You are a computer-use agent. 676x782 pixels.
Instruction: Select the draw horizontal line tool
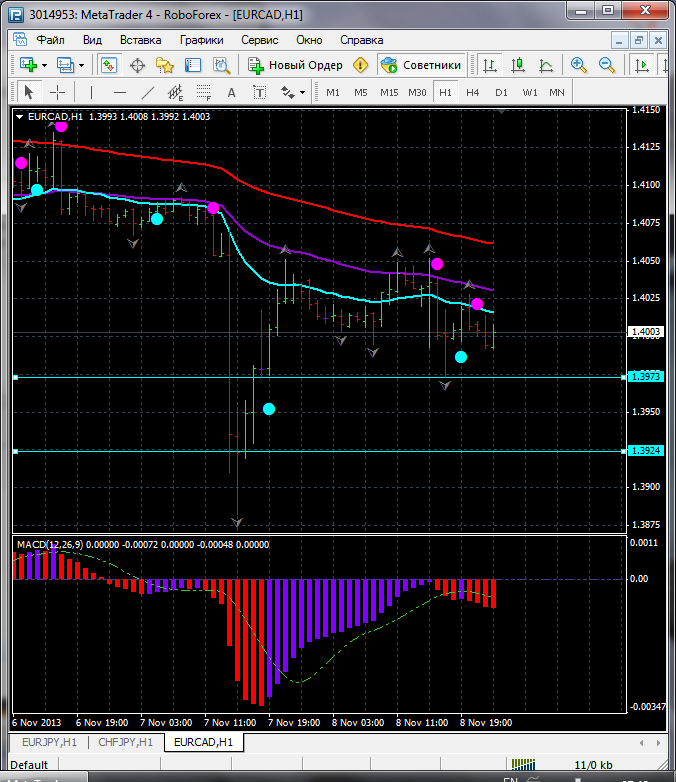(x=120, y=92)
